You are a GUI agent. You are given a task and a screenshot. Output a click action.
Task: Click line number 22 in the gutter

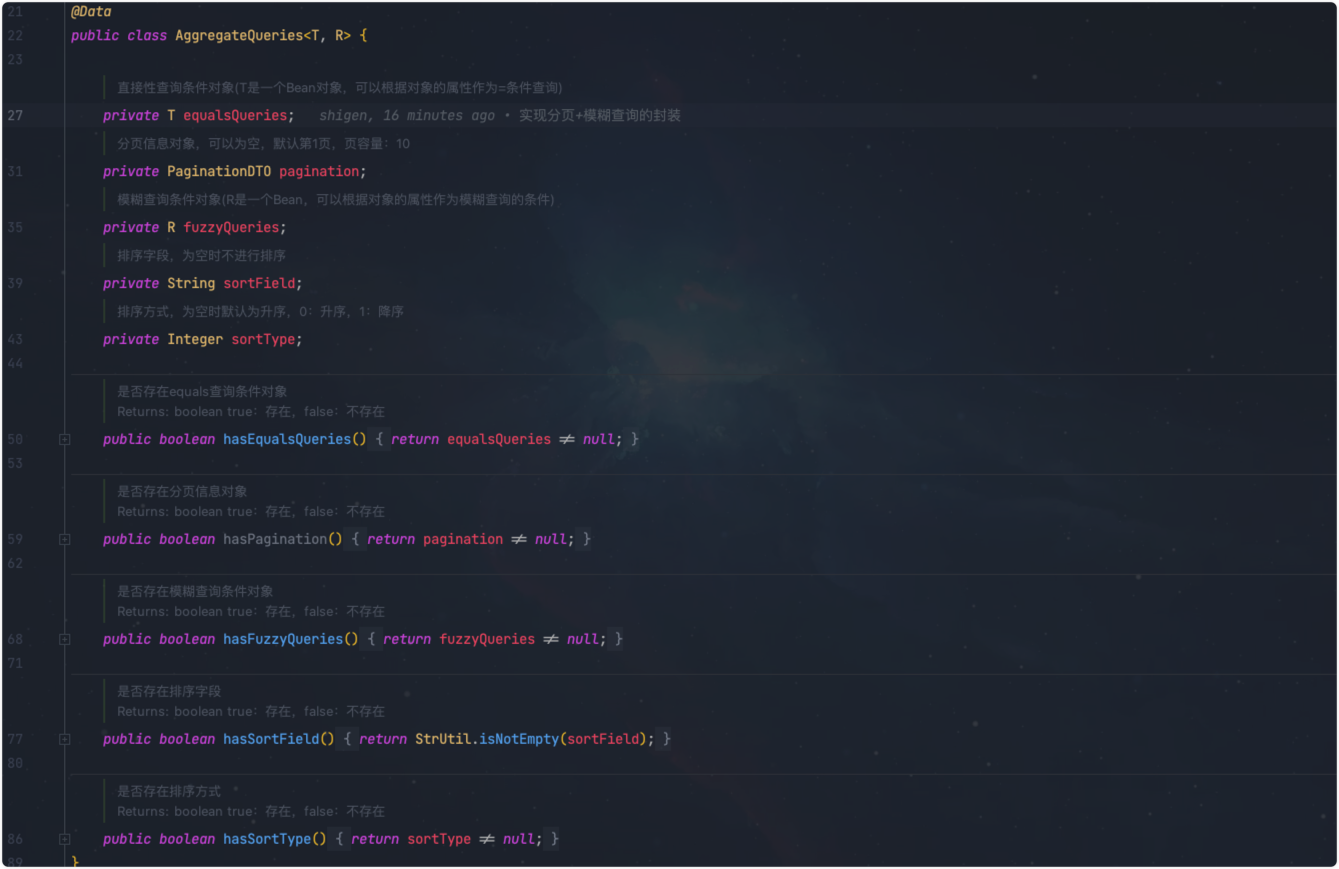coord(14,36)
